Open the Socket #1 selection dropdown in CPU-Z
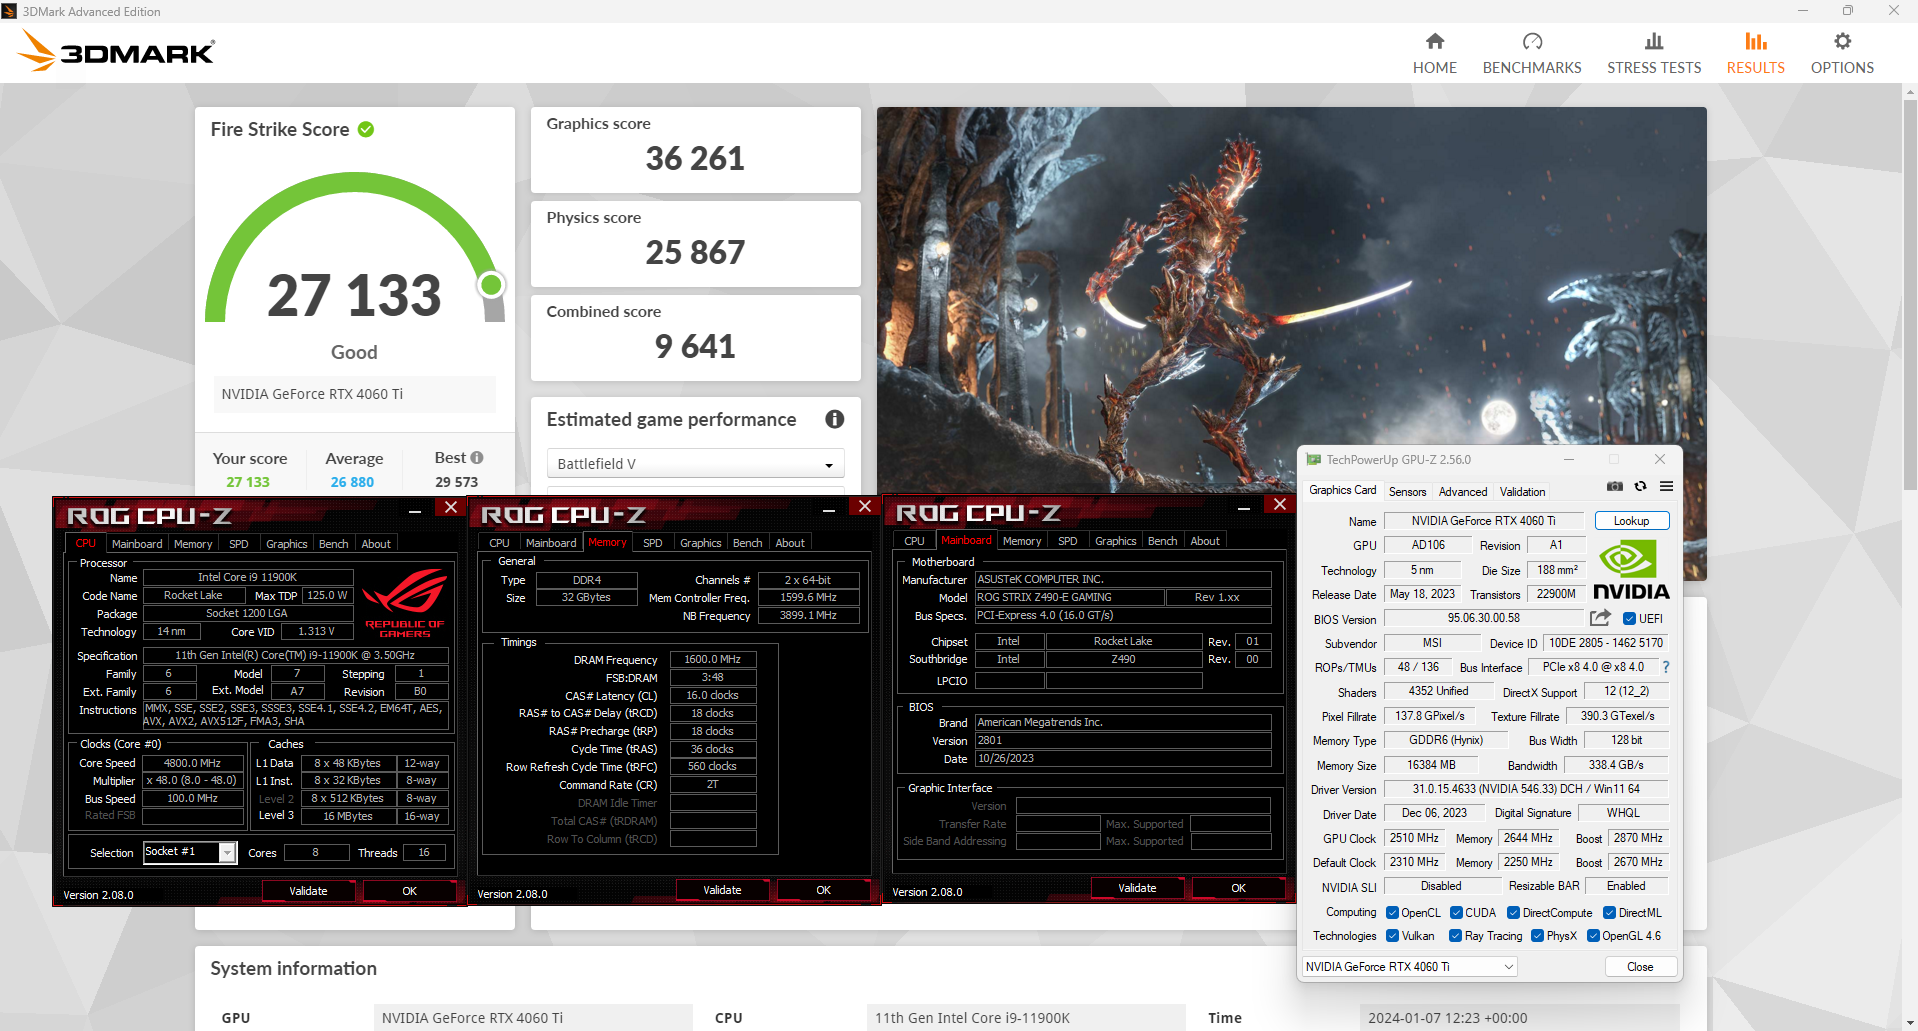Viewport: 1918px width, 1031px height. tap(190, 852)
